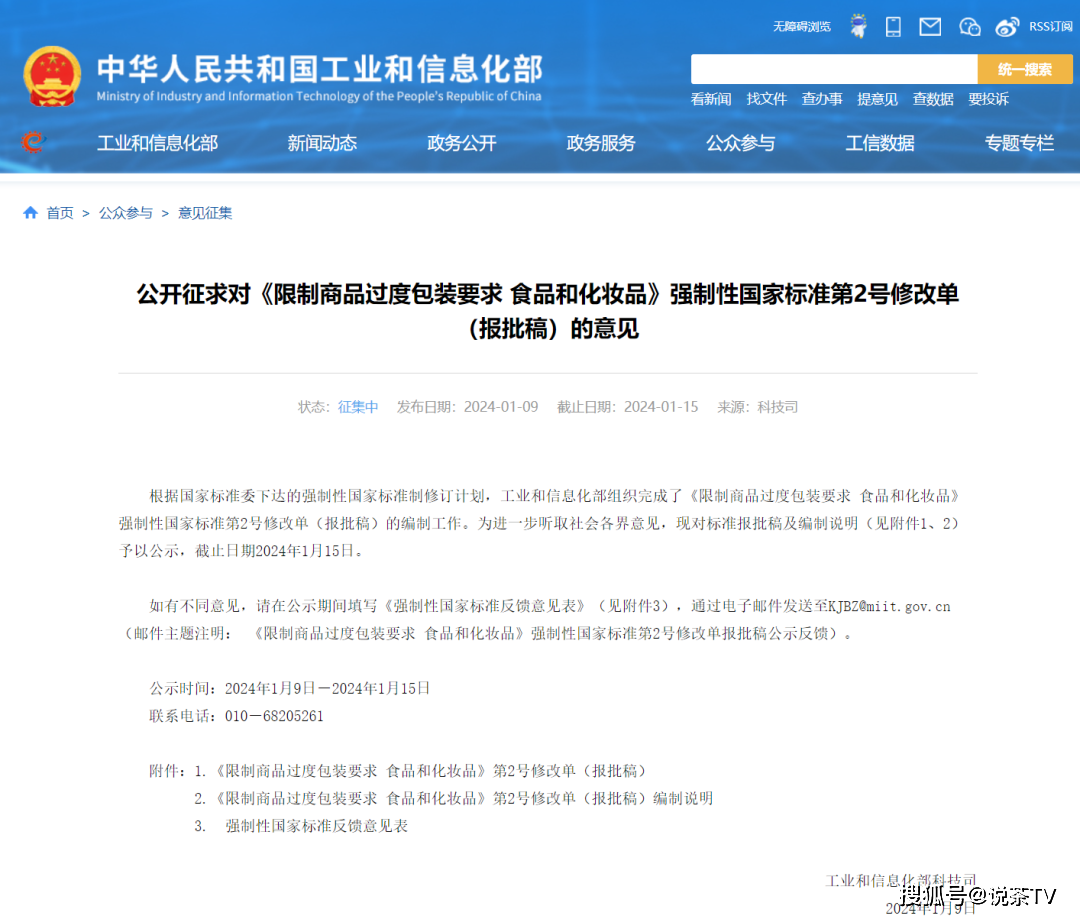Open the 工信数据 navigation menu

(x=880, y=143)
